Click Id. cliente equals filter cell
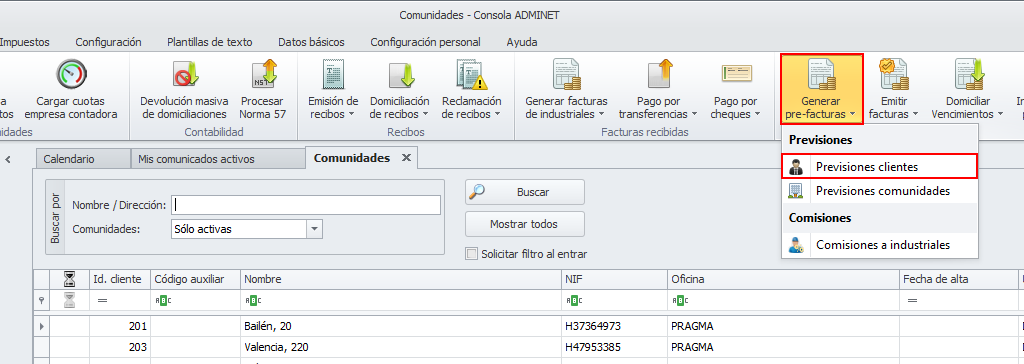 (x=120, y=301)
